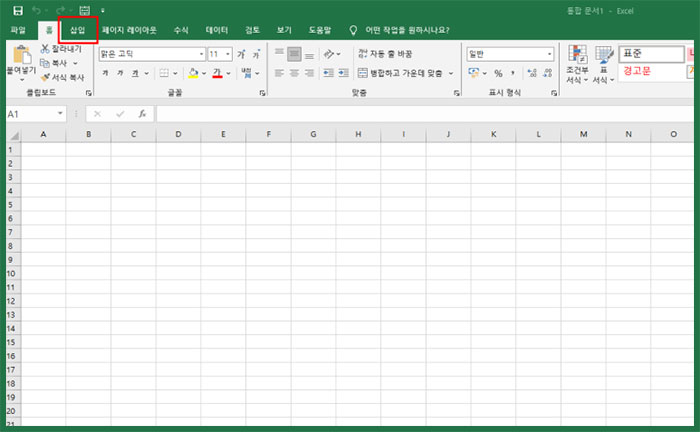Click 서식 복사 (Format Painter) brush
Screen dimensions: 700x432
click(62, 77)
